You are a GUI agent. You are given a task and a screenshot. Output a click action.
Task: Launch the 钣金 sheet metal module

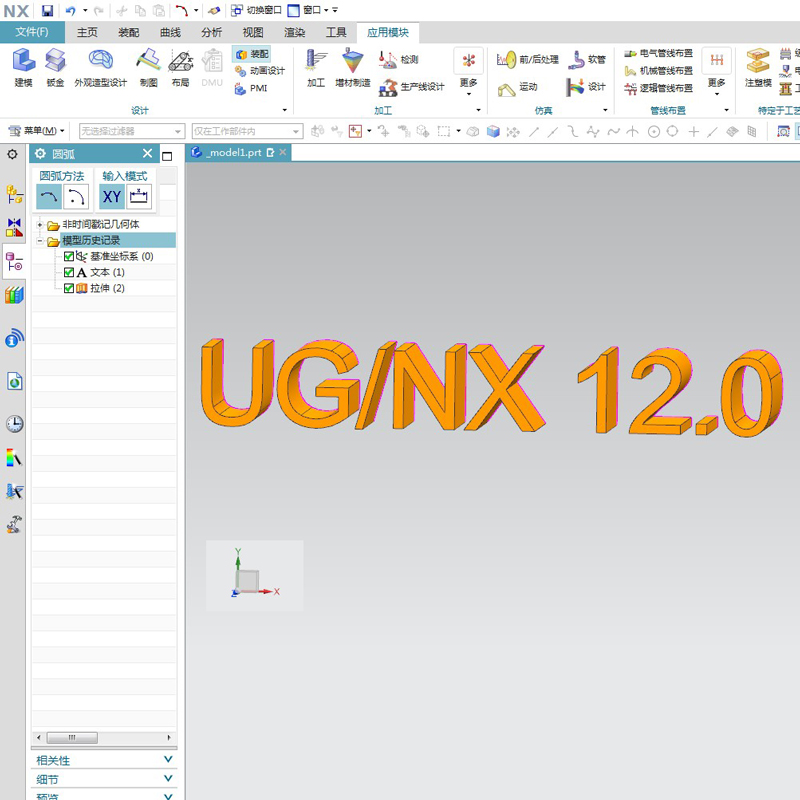click(x=55, y=68)
